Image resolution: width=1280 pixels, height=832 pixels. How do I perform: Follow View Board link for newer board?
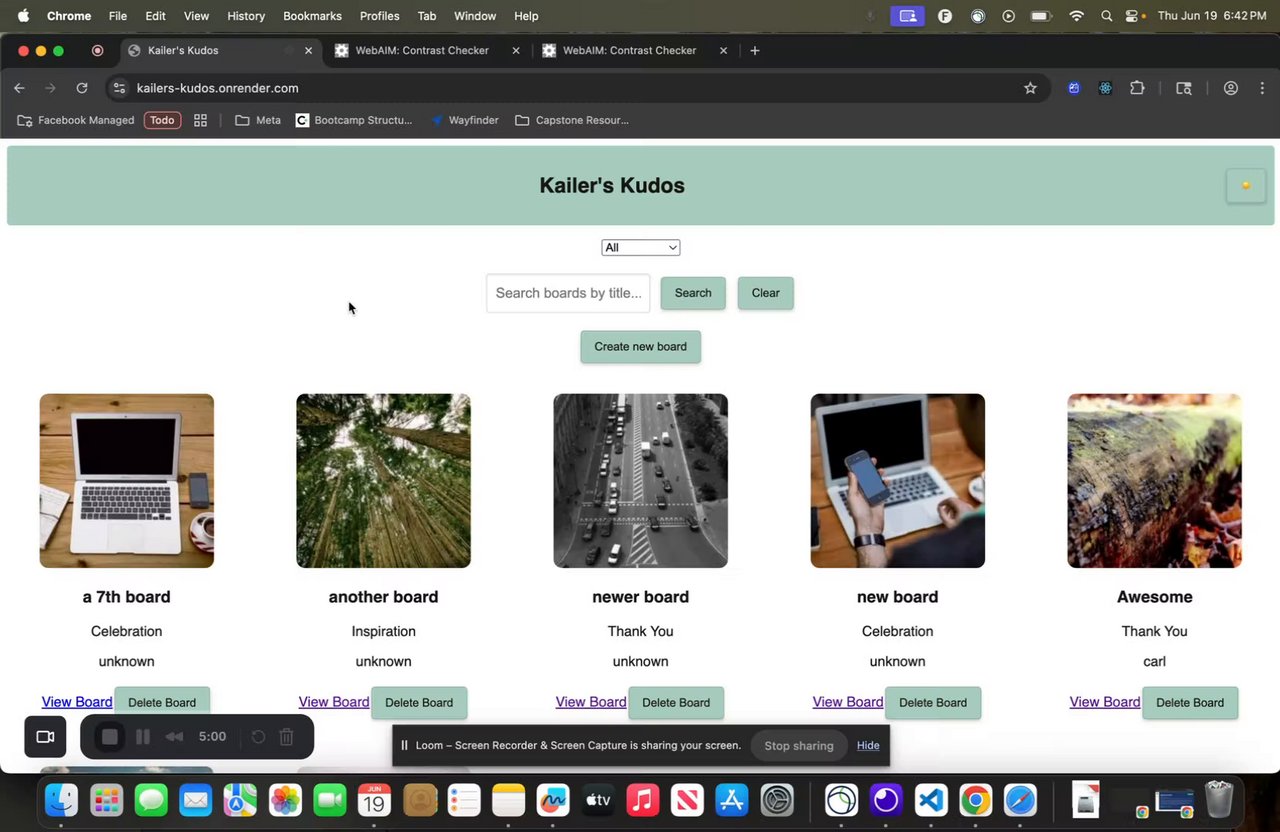(591, 702)
